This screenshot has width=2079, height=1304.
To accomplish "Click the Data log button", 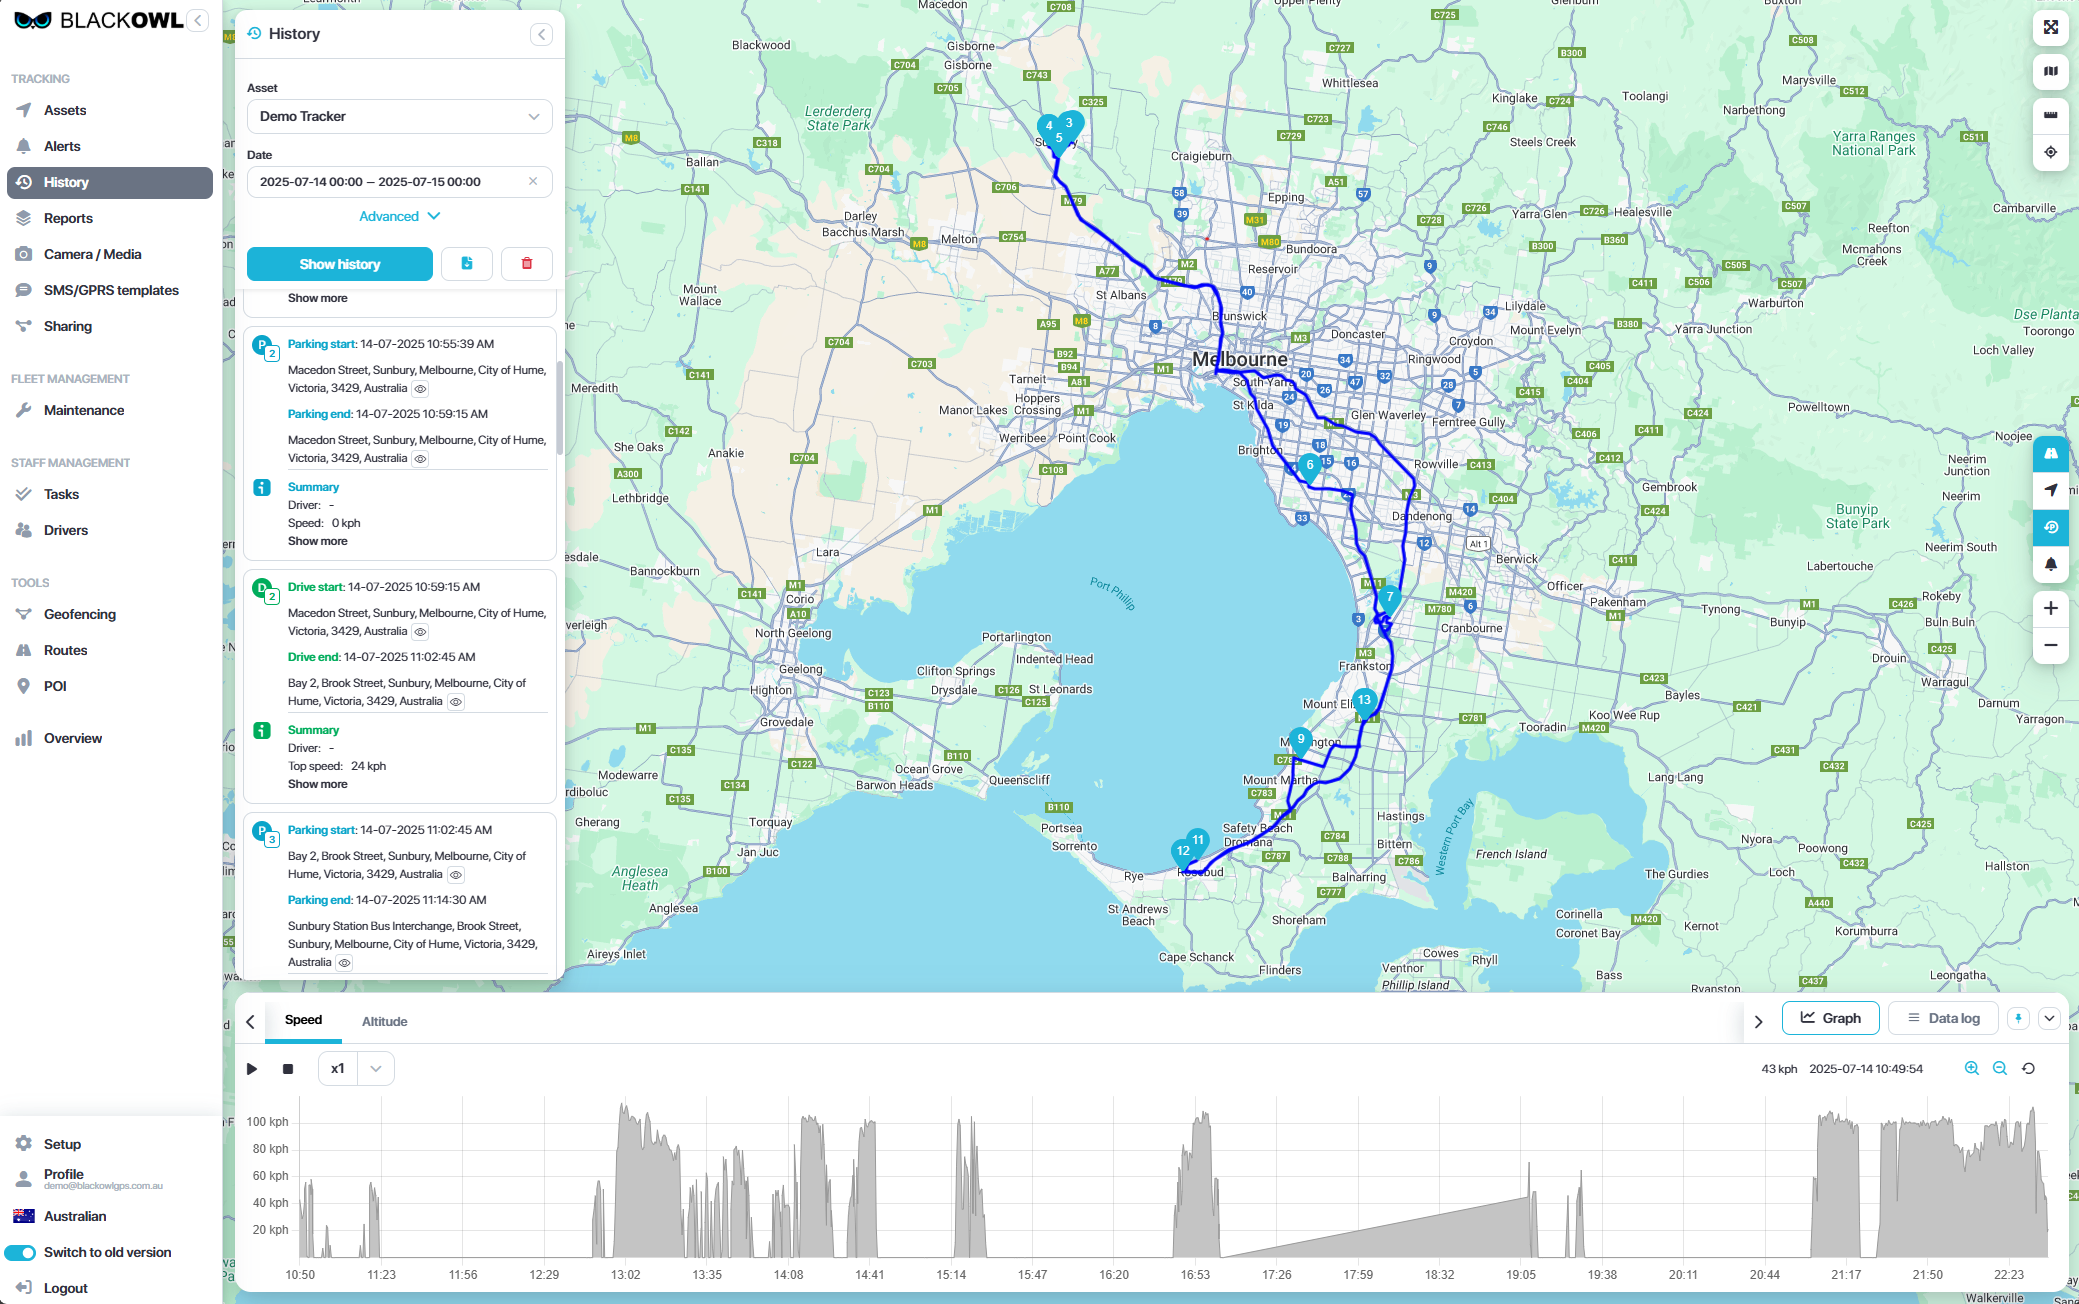I will (1943, 1018).
